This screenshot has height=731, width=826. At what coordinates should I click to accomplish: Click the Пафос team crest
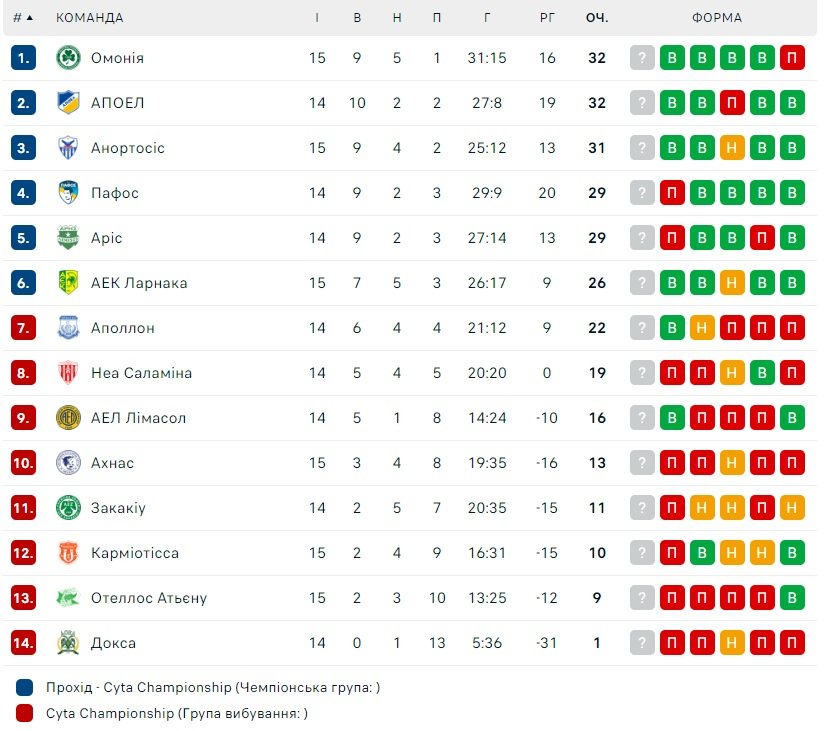point(68,193)
